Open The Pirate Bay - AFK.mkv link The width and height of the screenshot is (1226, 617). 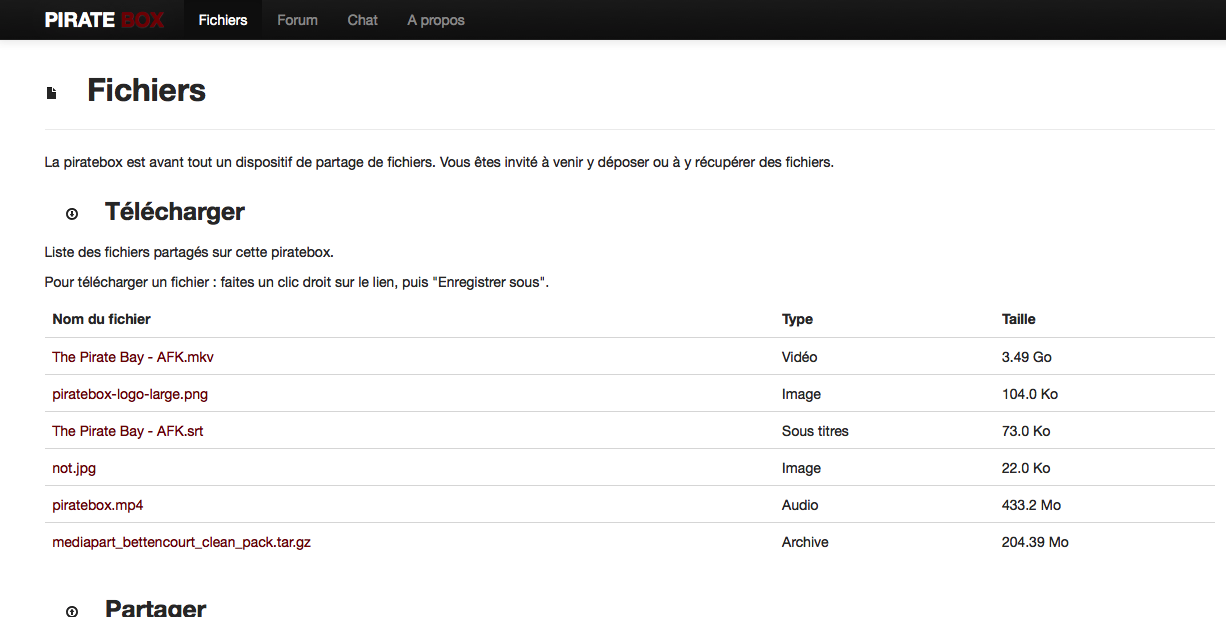click(x=133, y=357)
